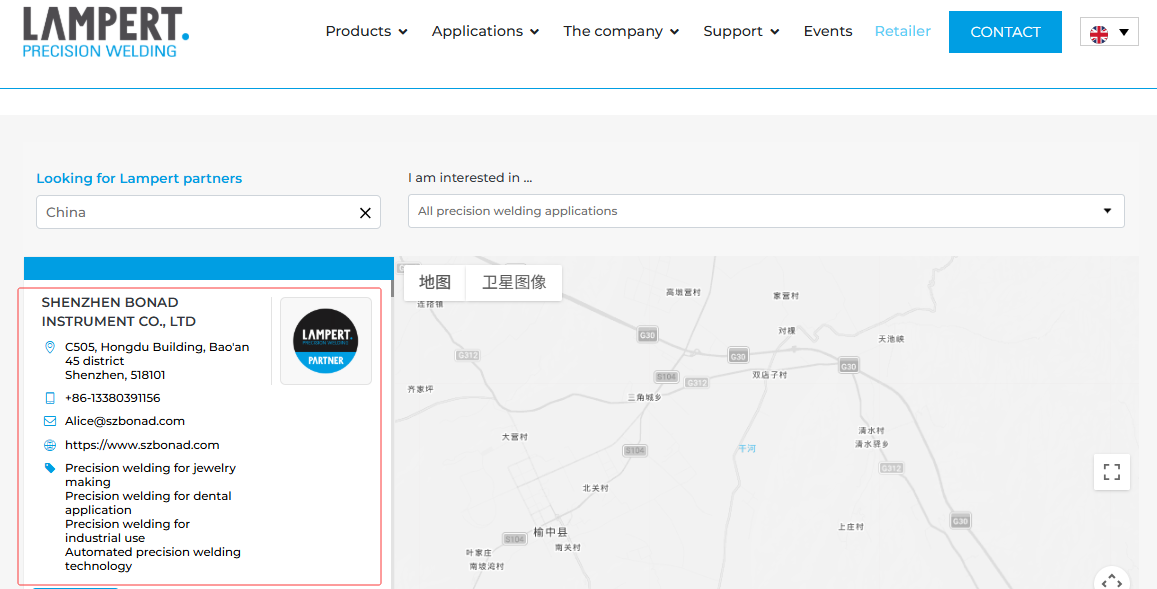This screenshot has width=1157, height=589.
Task: Open the https://www.szbonad.com link
Action: coord(142,445)
